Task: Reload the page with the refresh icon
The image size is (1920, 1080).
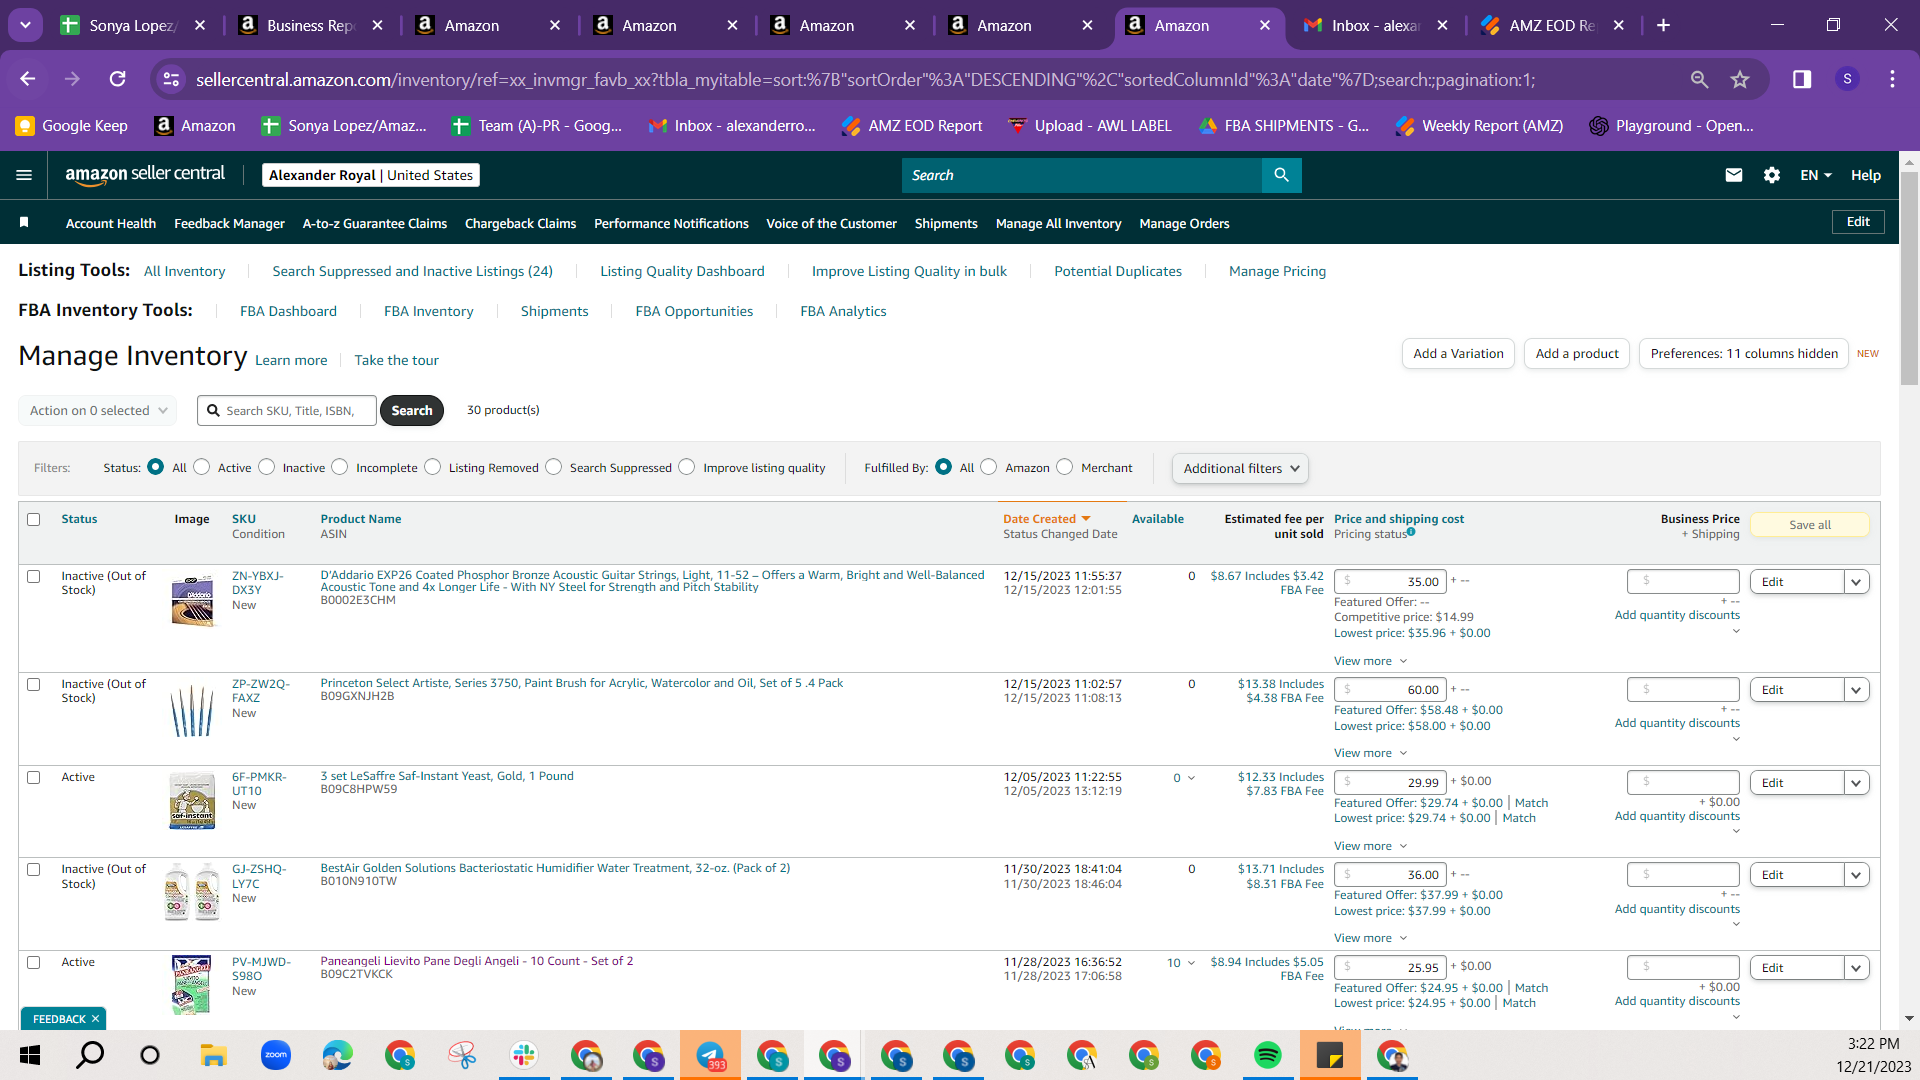Action: point(118,79)
